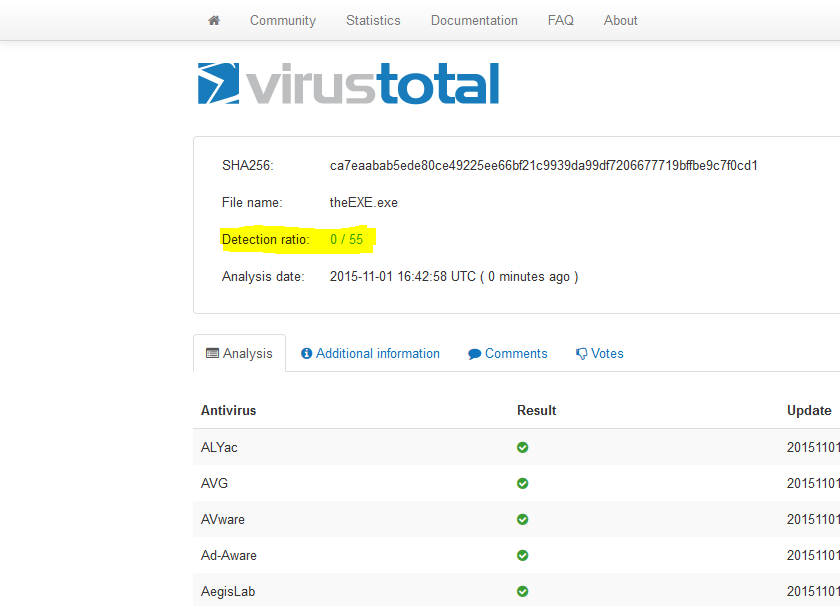Screen dimensions: 840x606
Task: Open the About link
Action: [x=620, y=20]
